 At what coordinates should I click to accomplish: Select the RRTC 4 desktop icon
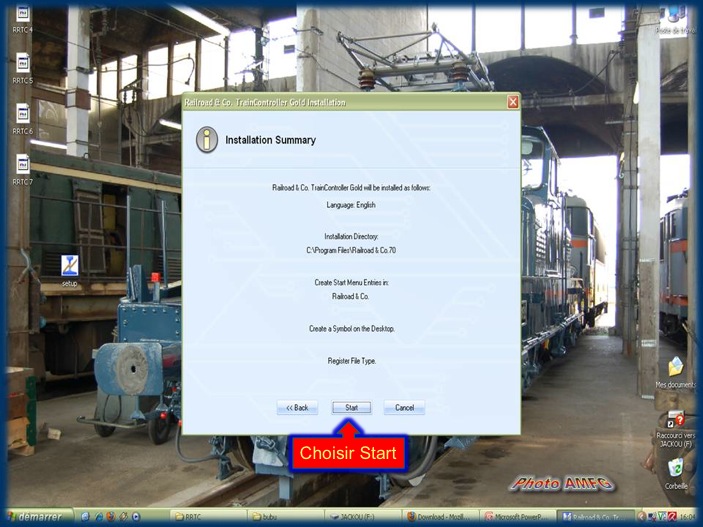pos(22,19)
